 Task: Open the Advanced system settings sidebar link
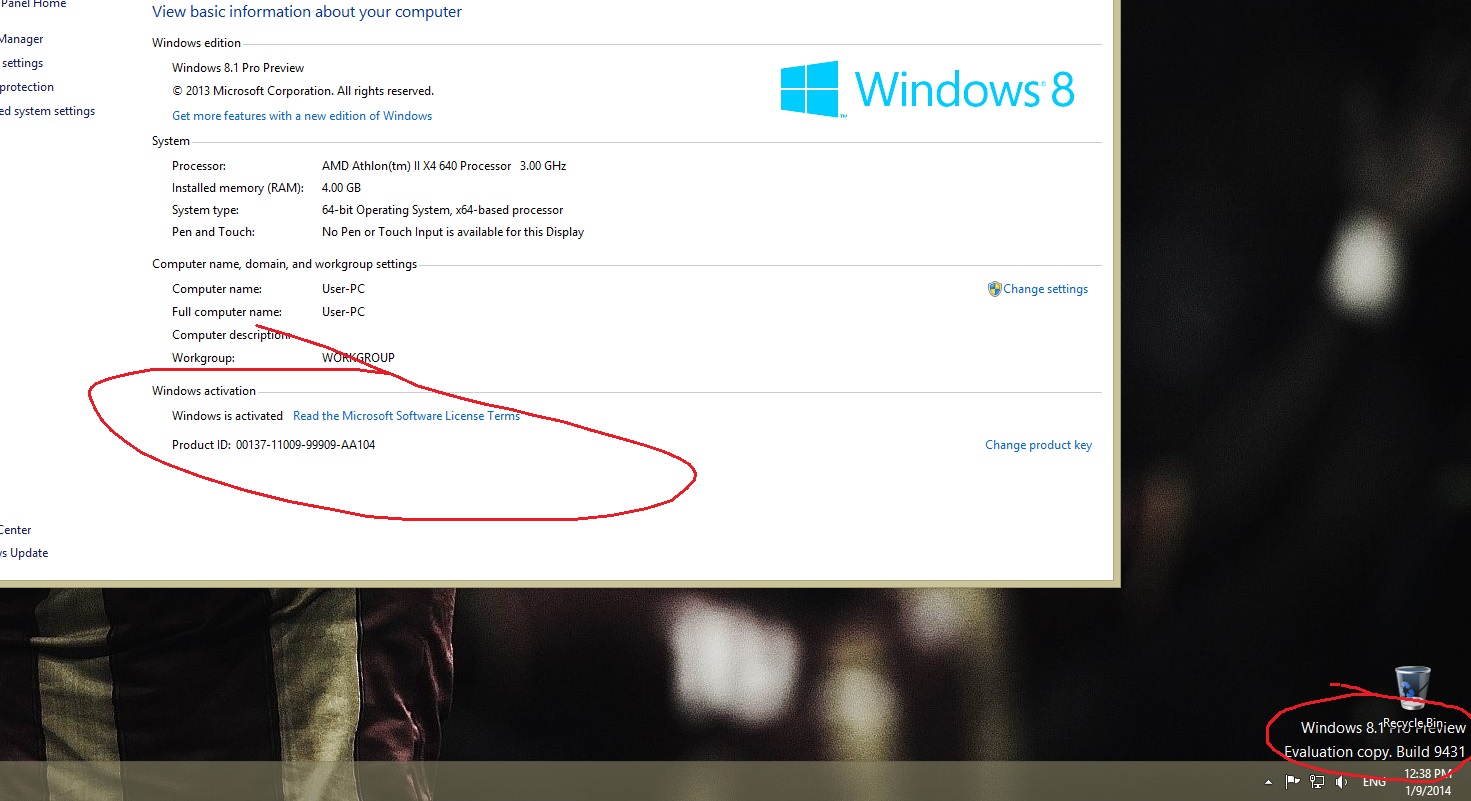[48, 111]
